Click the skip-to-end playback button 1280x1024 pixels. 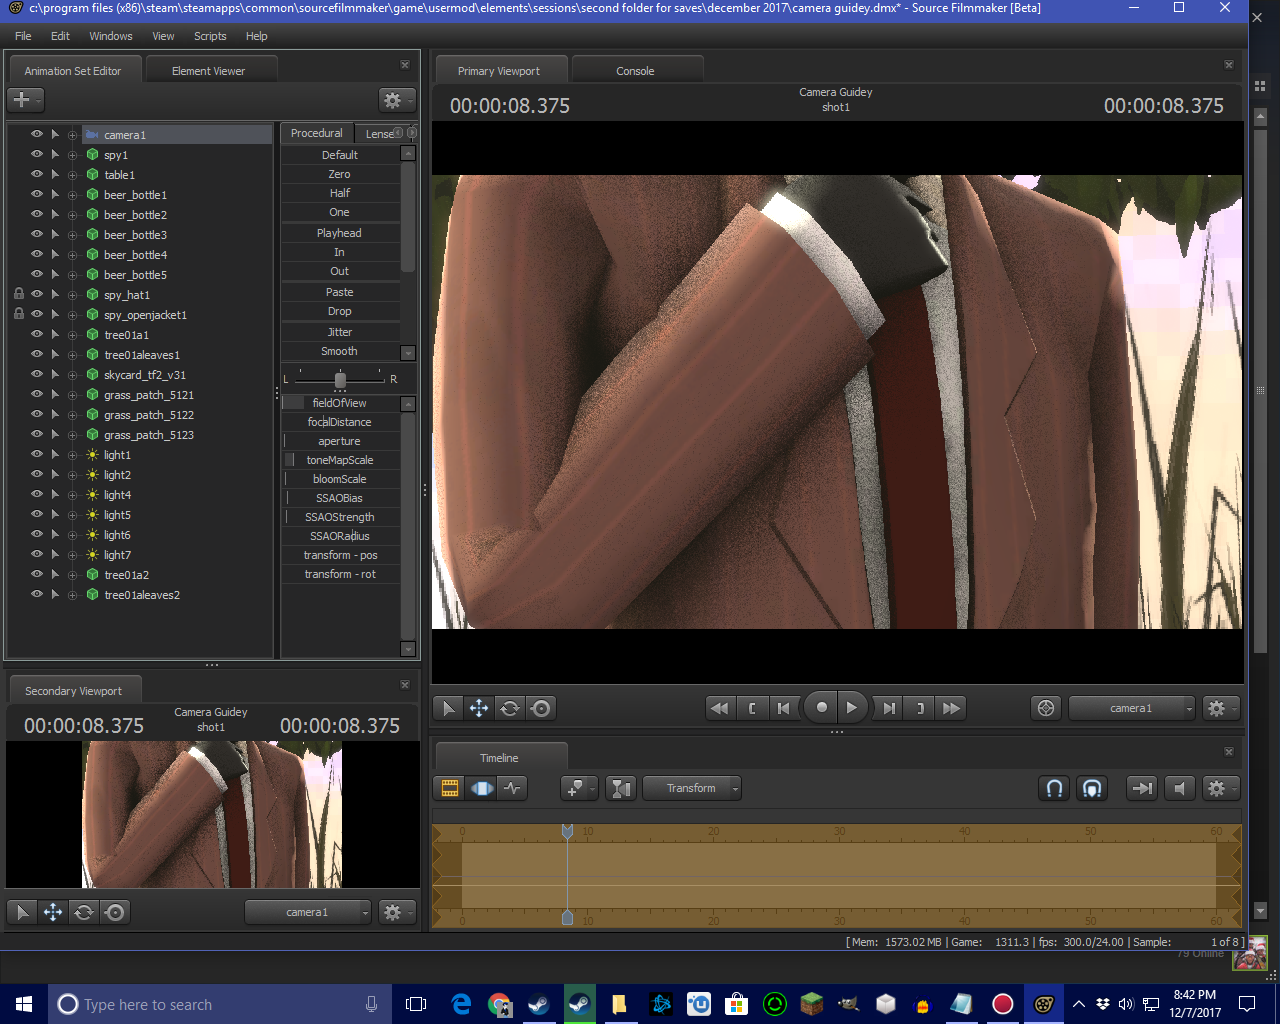click(888, 708)
